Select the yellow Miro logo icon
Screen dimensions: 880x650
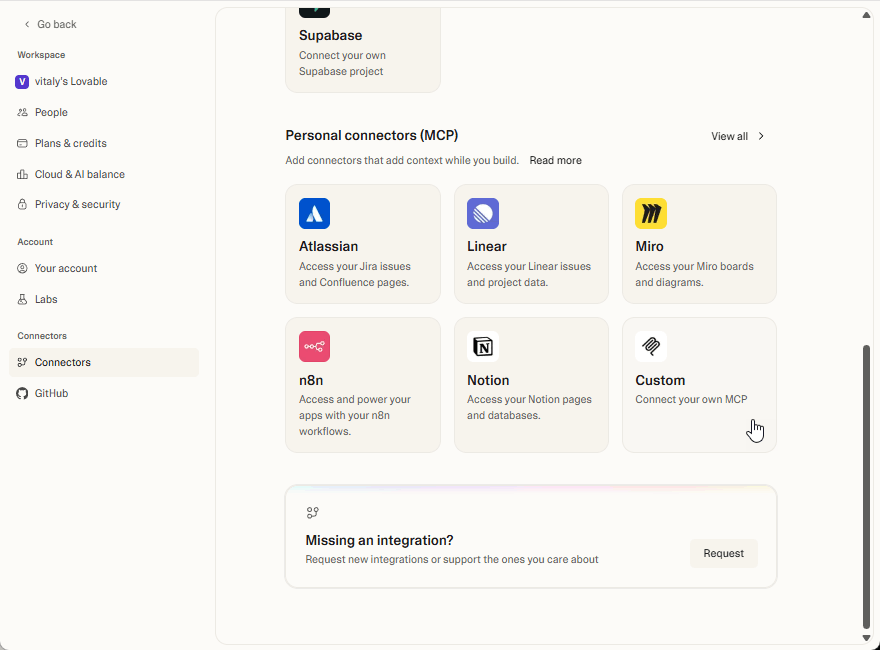(x=650, y=213)
